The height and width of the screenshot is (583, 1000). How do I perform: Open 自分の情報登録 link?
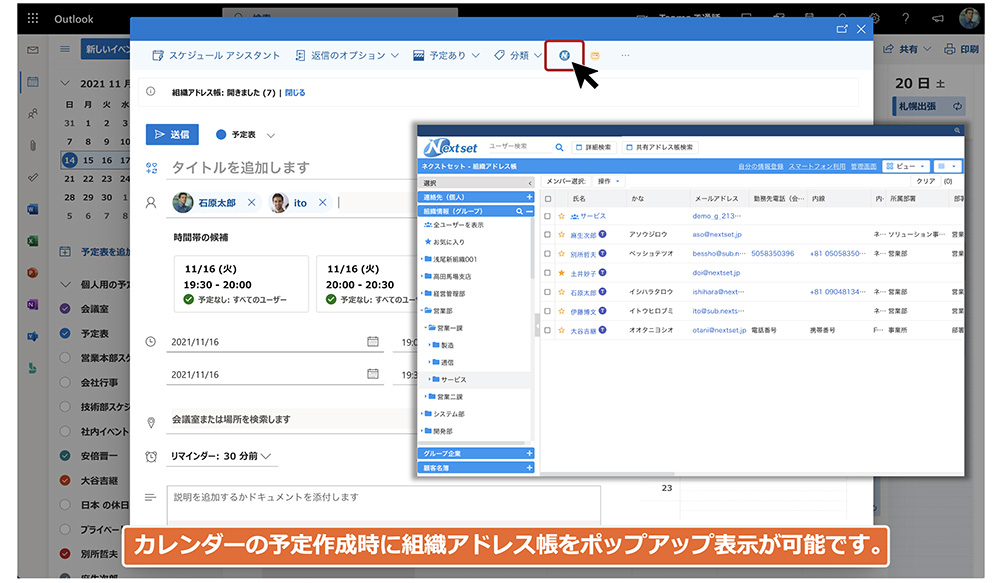[760, 166]
